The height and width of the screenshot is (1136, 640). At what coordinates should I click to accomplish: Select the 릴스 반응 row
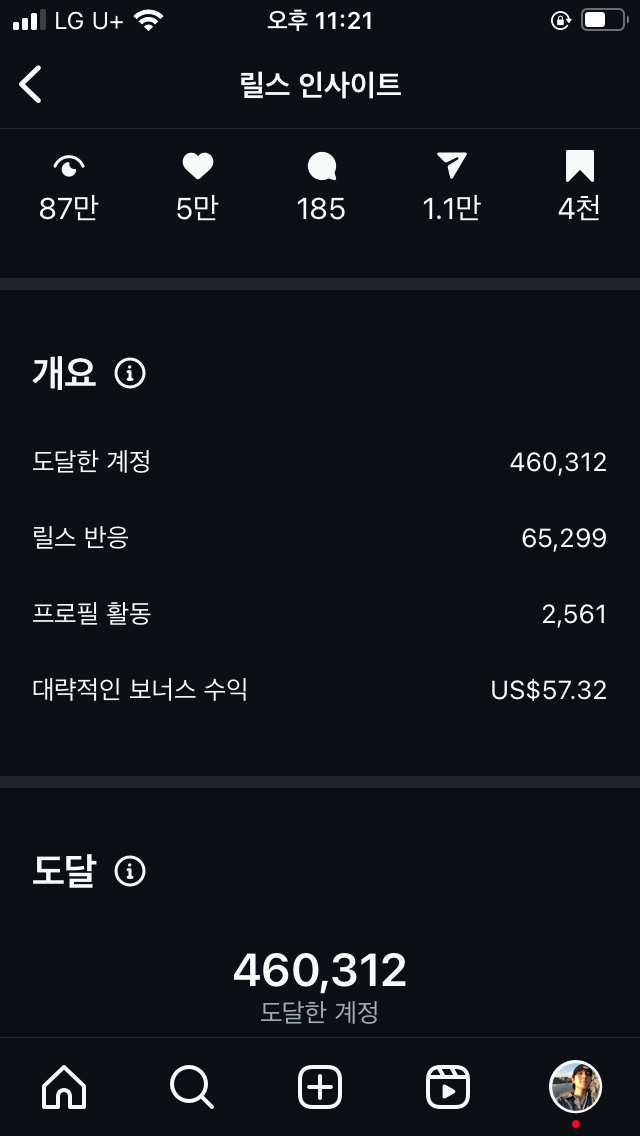[x=320, y=538]
